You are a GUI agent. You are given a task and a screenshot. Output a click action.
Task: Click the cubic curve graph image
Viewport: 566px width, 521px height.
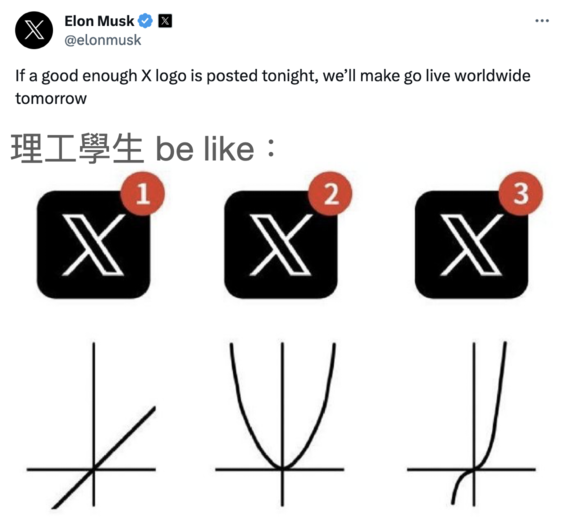[x=471, y=424]
